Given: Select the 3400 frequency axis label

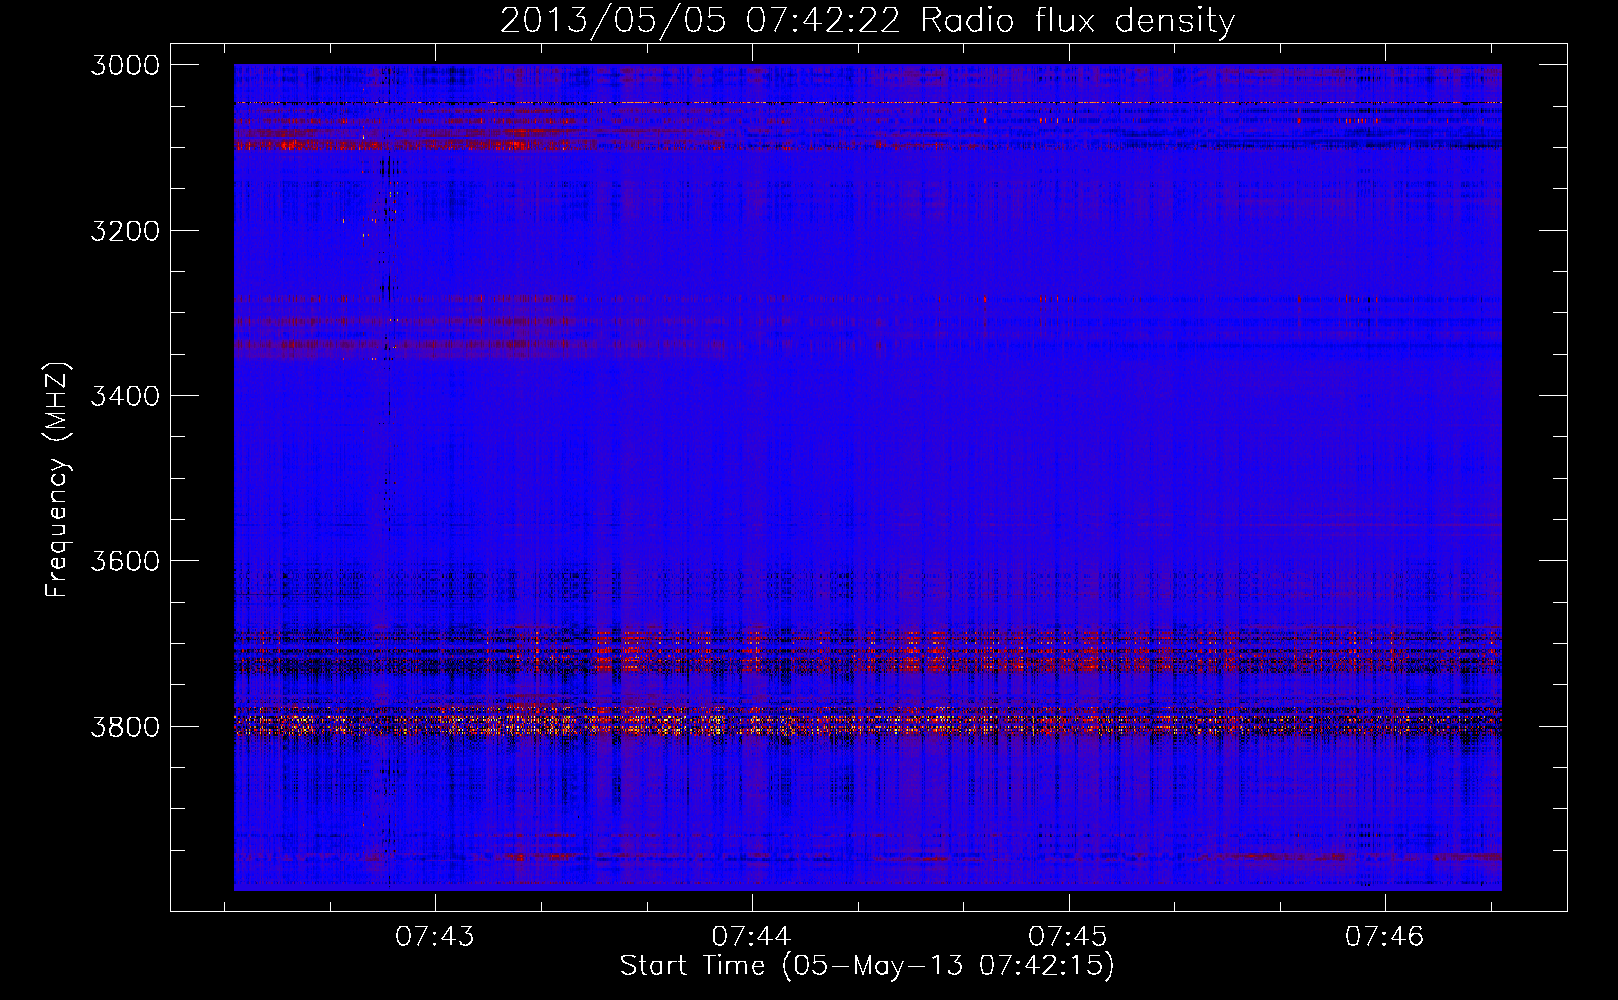Looking at the screenshot, I should click(125, 396).
